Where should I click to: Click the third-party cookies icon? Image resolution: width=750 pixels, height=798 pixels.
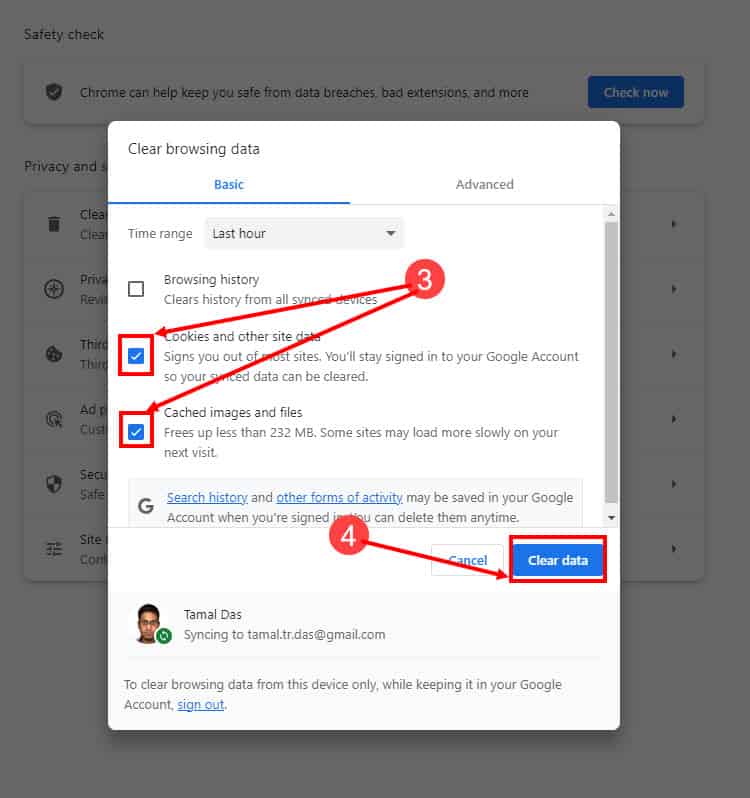click(x=54, y=354)
